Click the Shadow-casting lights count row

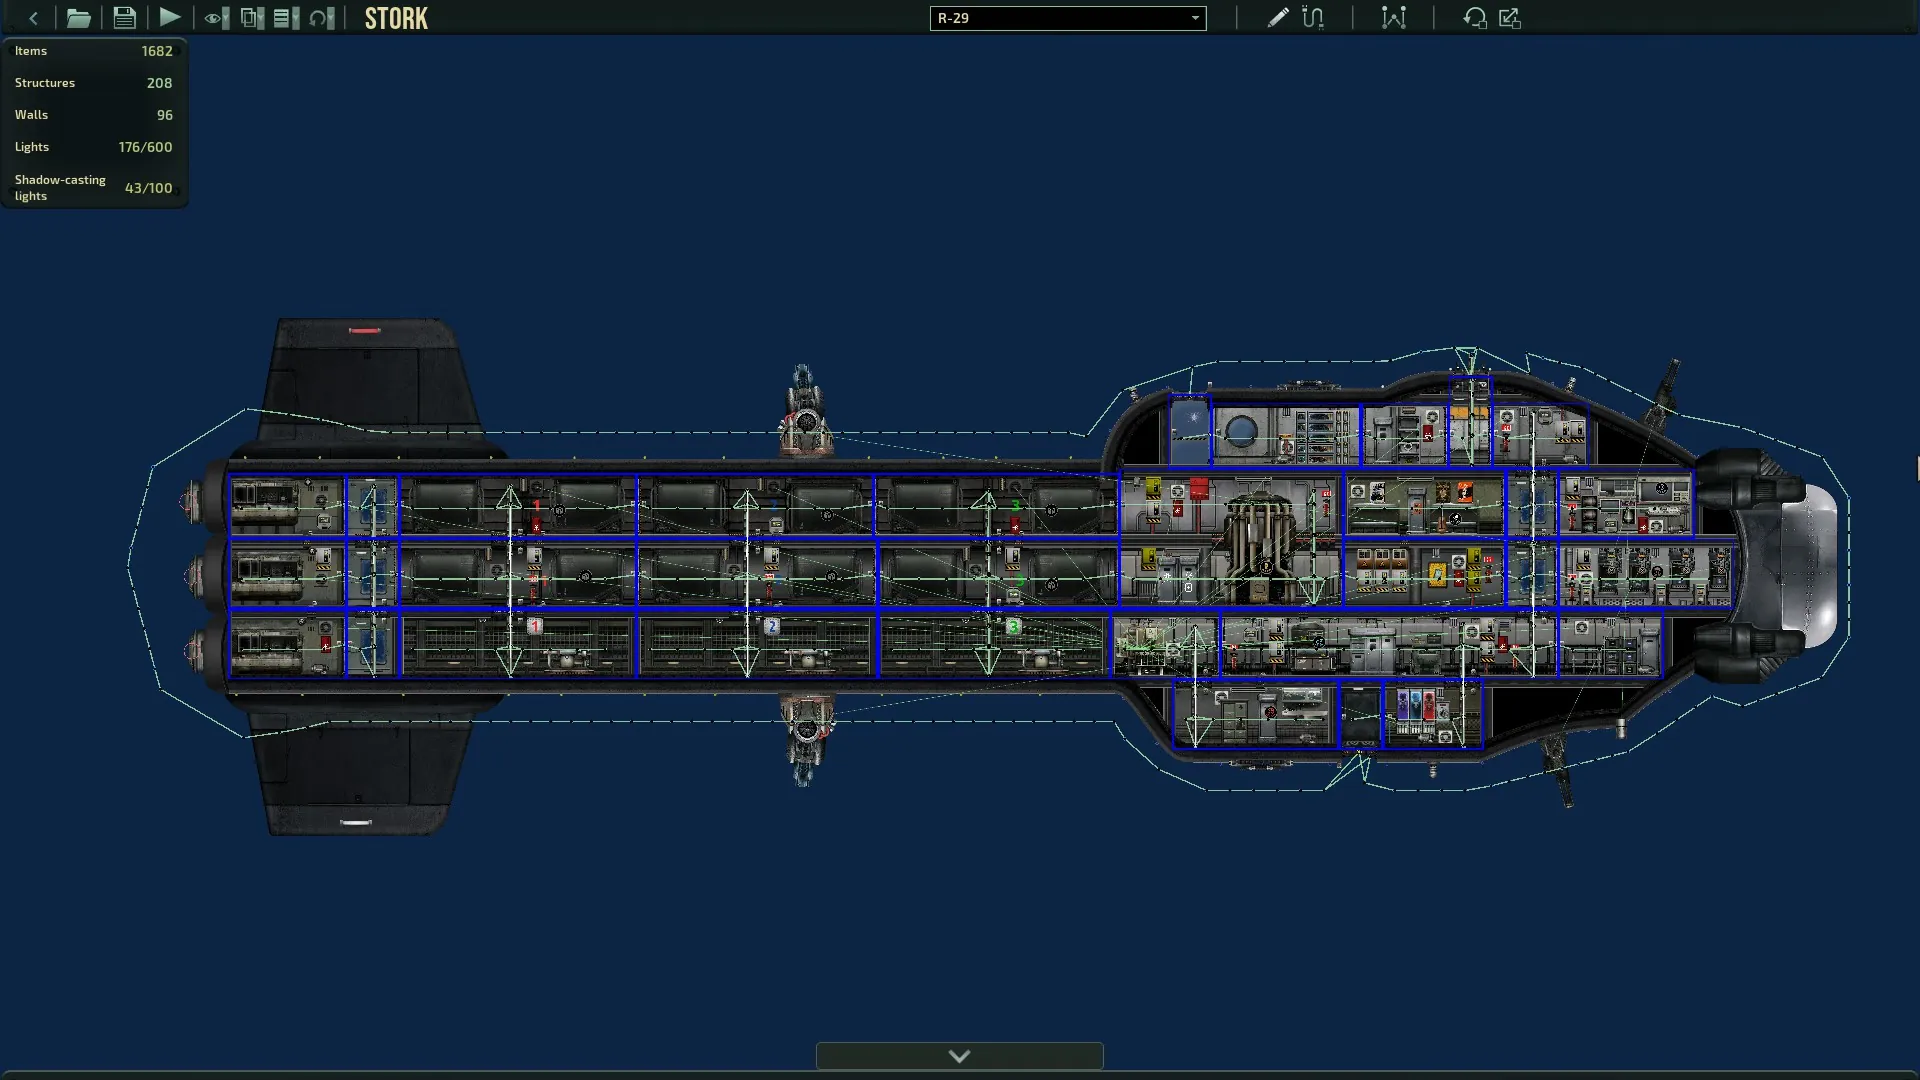pos(93,187)
